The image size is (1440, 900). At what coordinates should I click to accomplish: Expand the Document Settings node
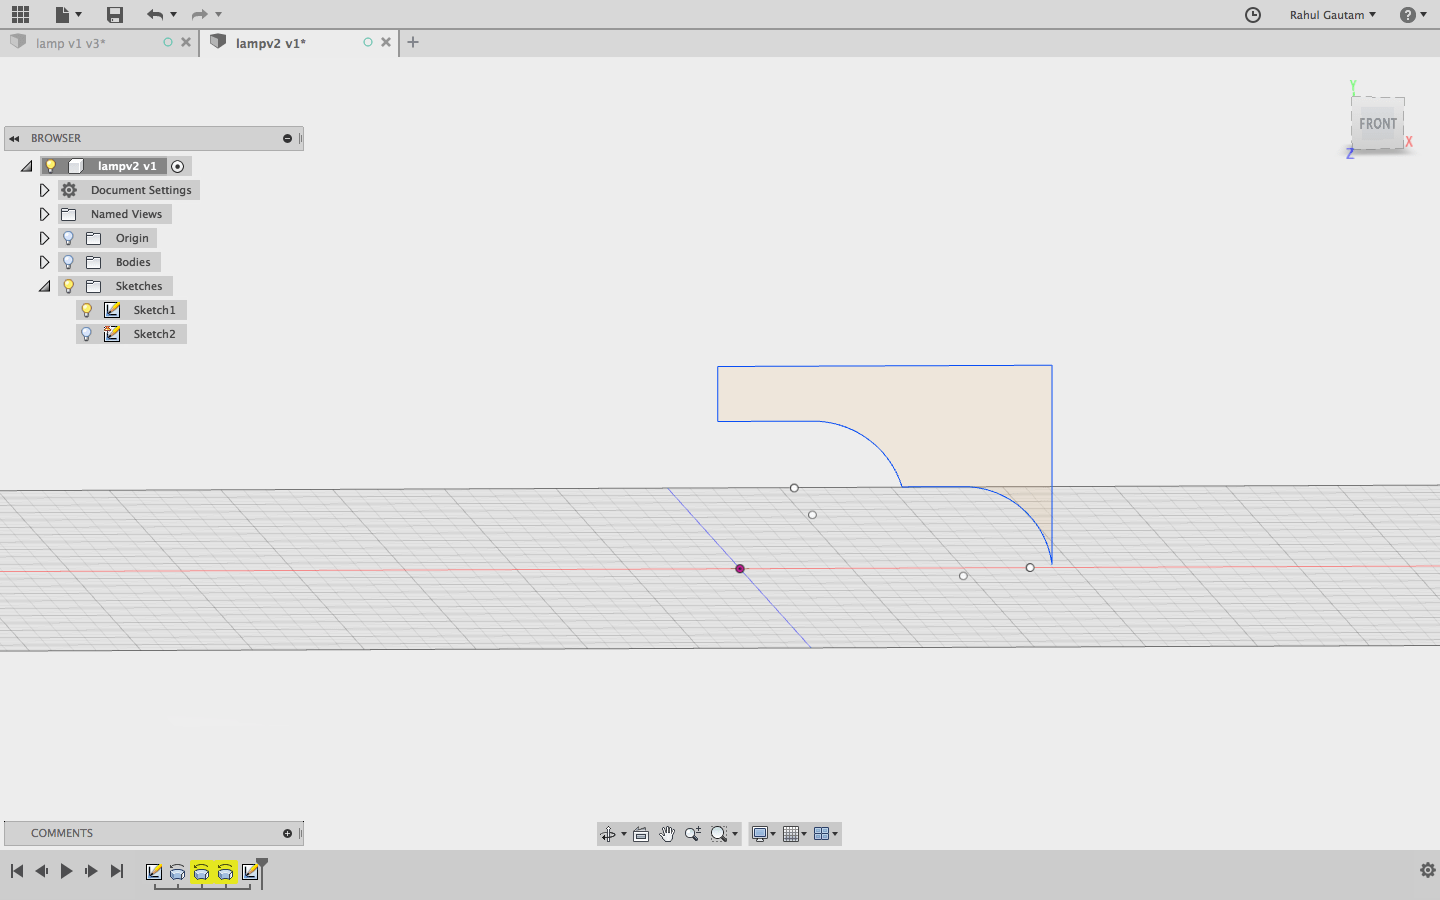tap(44, 190)
